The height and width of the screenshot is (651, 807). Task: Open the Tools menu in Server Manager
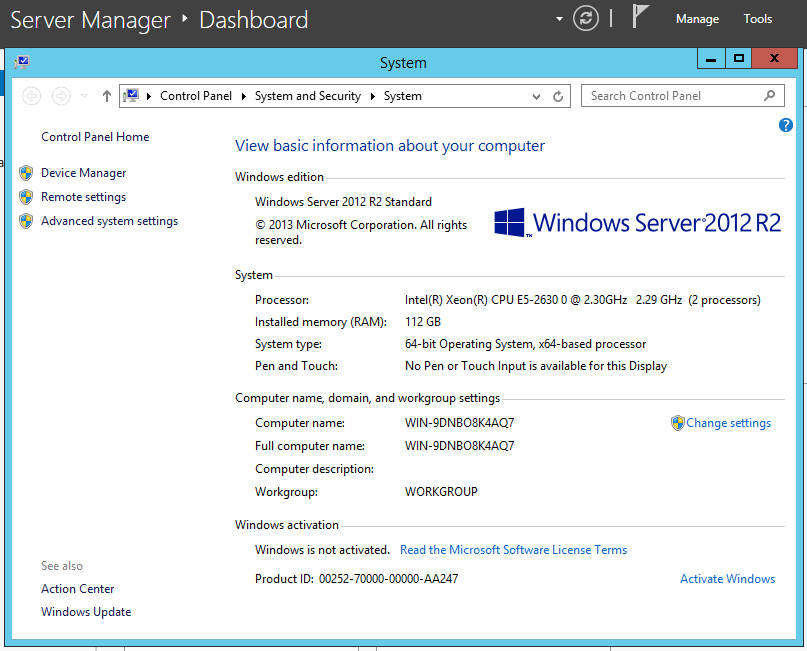(758, 19)
